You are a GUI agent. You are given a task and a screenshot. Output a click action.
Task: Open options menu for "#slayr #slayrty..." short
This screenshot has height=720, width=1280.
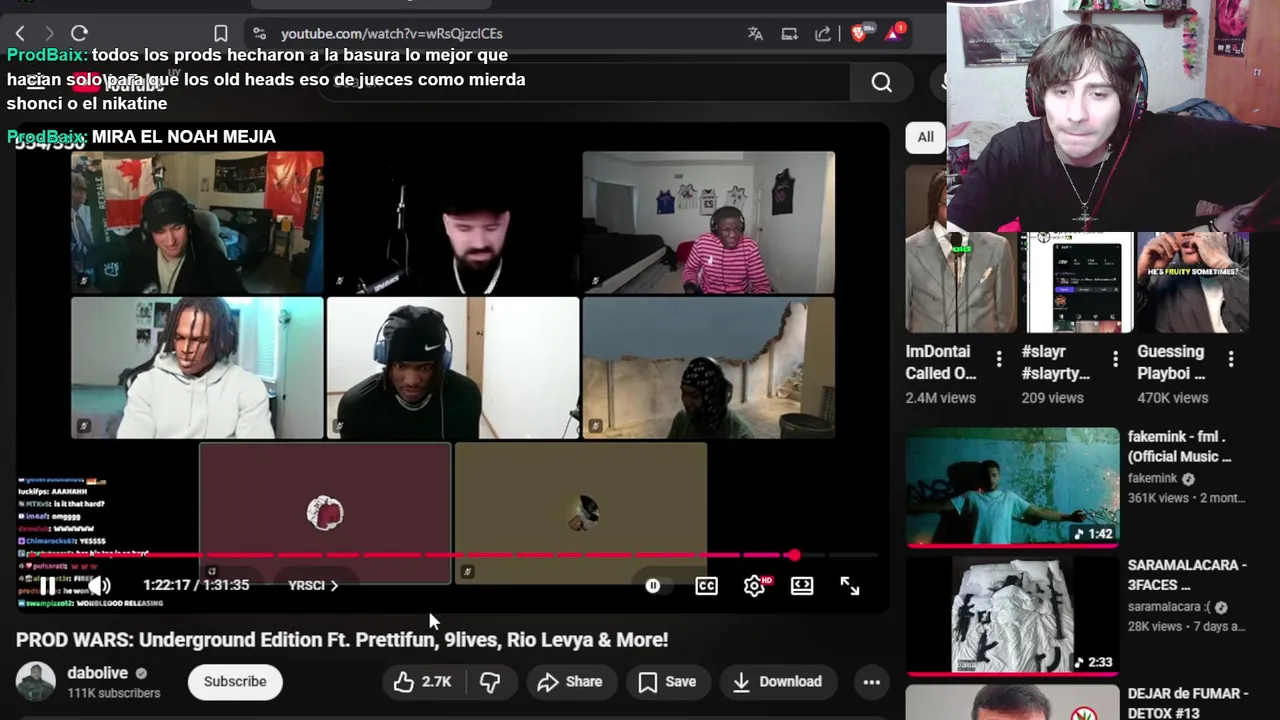pyautogui.click(x=1115, y=359)
